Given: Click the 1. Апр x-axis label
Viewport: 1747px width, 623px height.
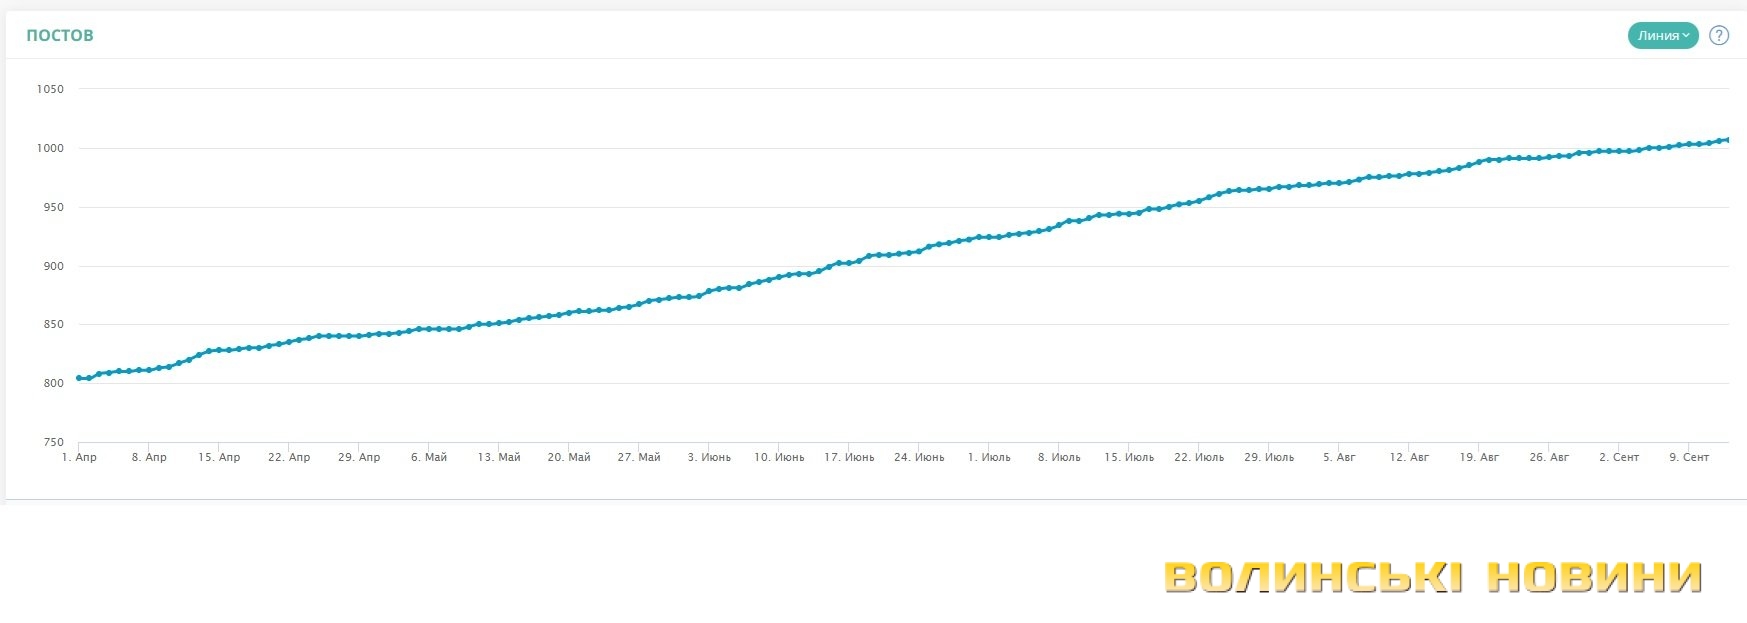Looking at the screenshot, I should click(79, 457).
